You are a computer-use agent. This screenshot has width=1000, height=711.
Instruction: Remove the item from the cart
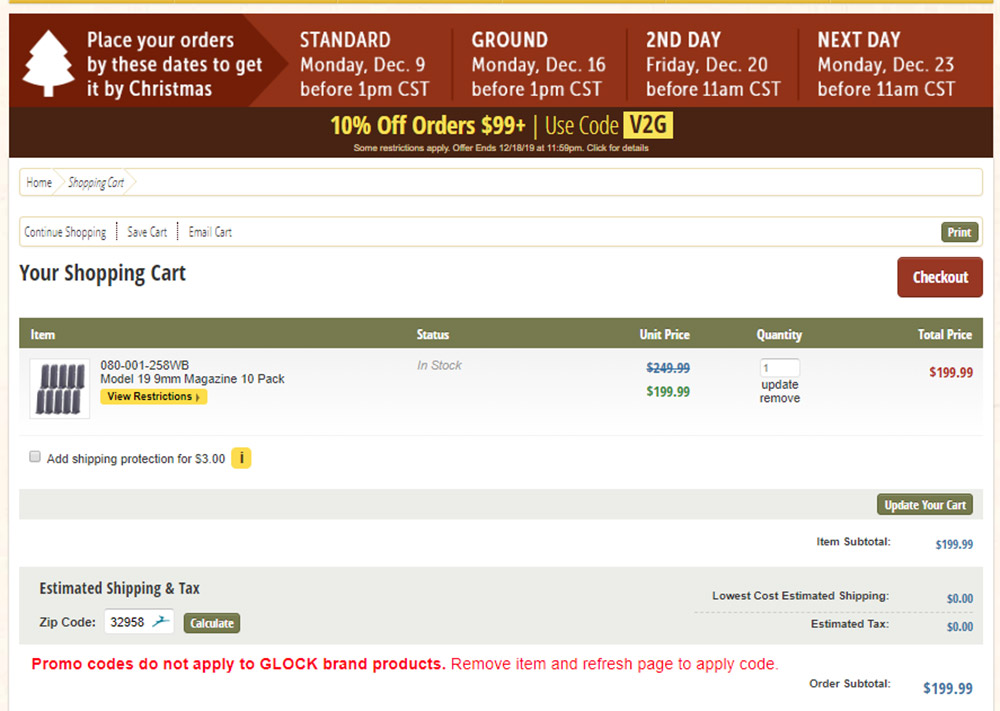pos(780,398)
